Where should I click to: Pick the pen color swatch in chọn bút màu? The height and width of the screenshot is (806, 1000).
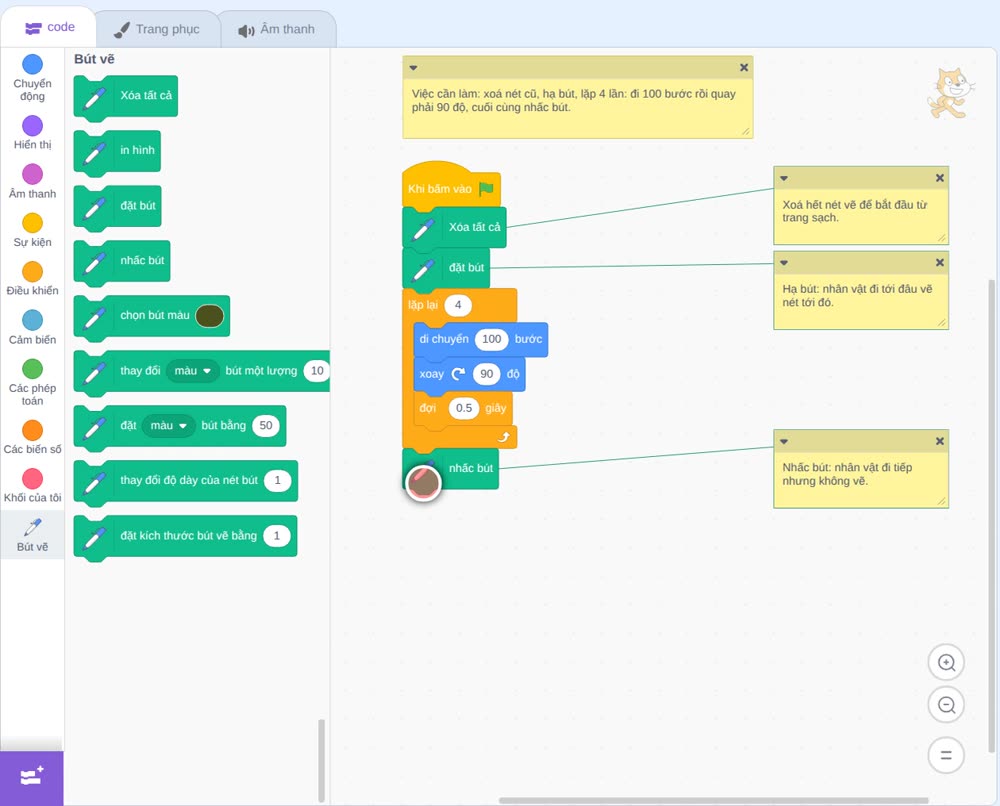coord(209,316)
